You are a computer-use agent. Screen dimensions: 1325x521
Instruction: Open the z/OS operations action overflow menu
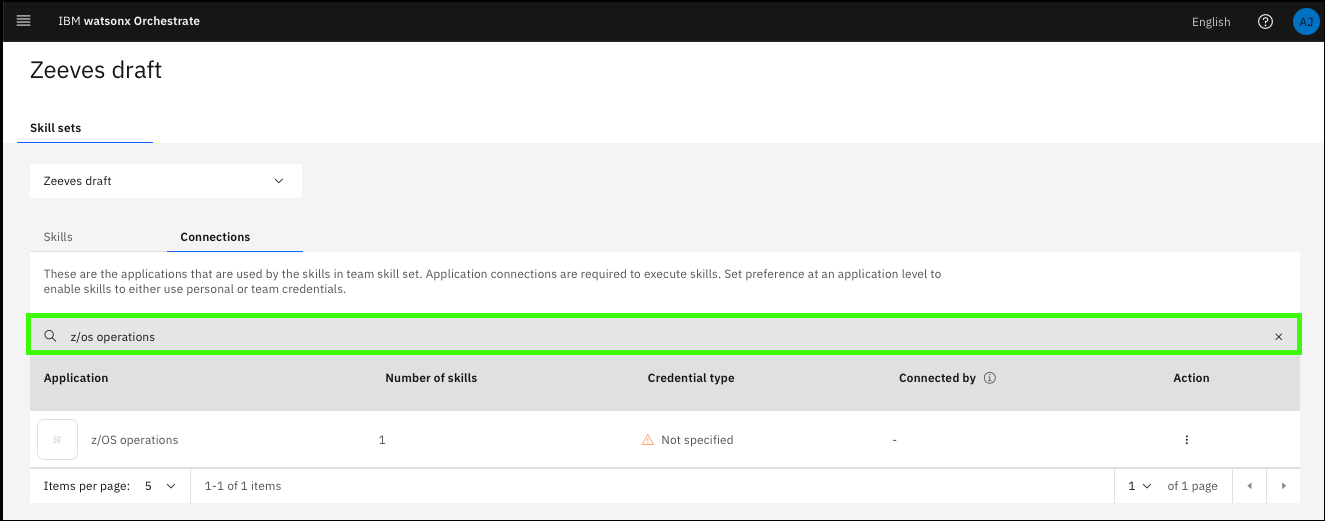pos(1186,440)
